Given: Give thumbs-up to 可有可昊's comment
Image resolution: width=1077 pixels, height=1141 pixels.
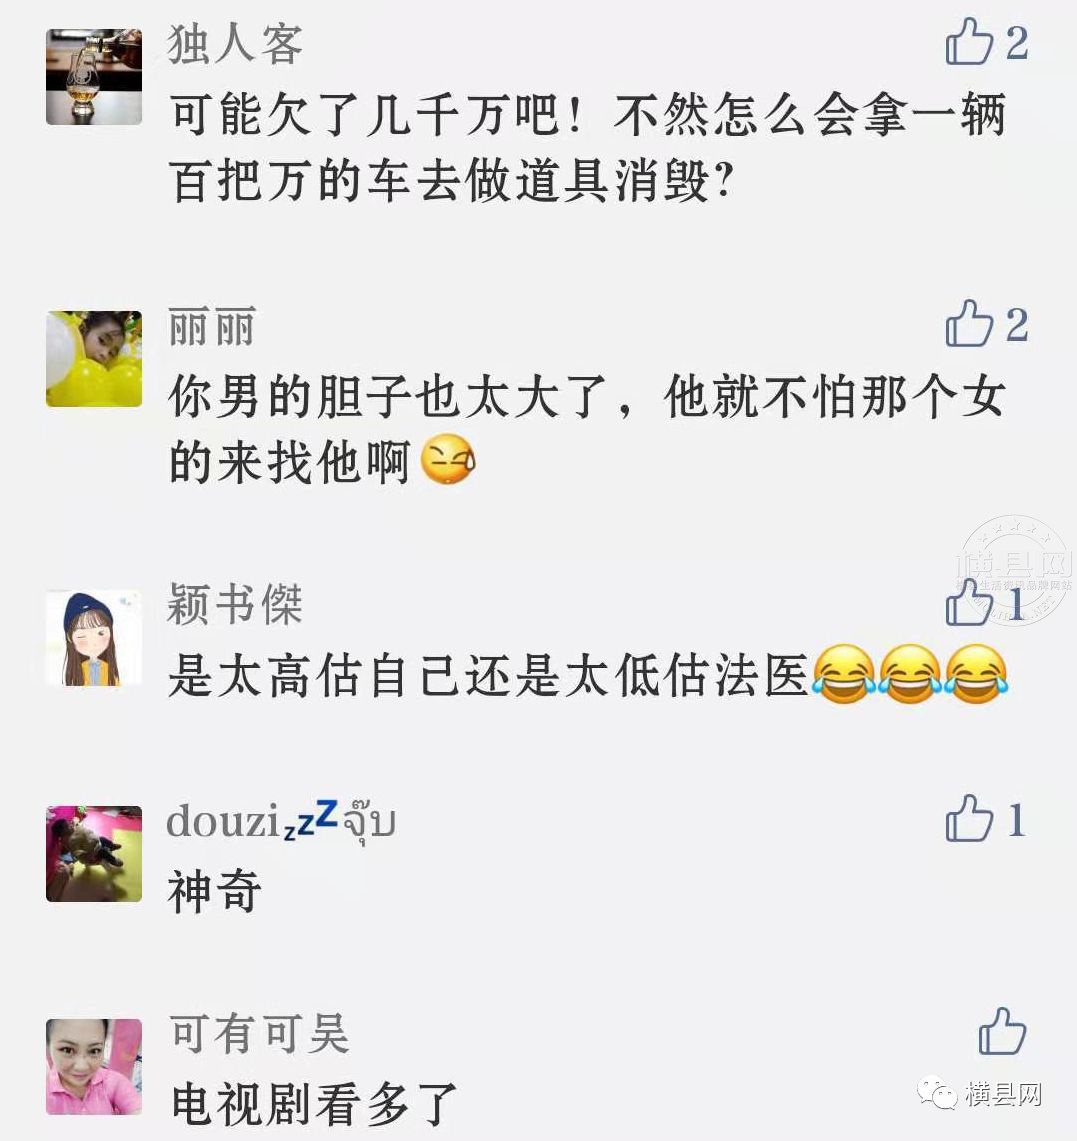Looking at the screenshot, I should point(1002,1032).
